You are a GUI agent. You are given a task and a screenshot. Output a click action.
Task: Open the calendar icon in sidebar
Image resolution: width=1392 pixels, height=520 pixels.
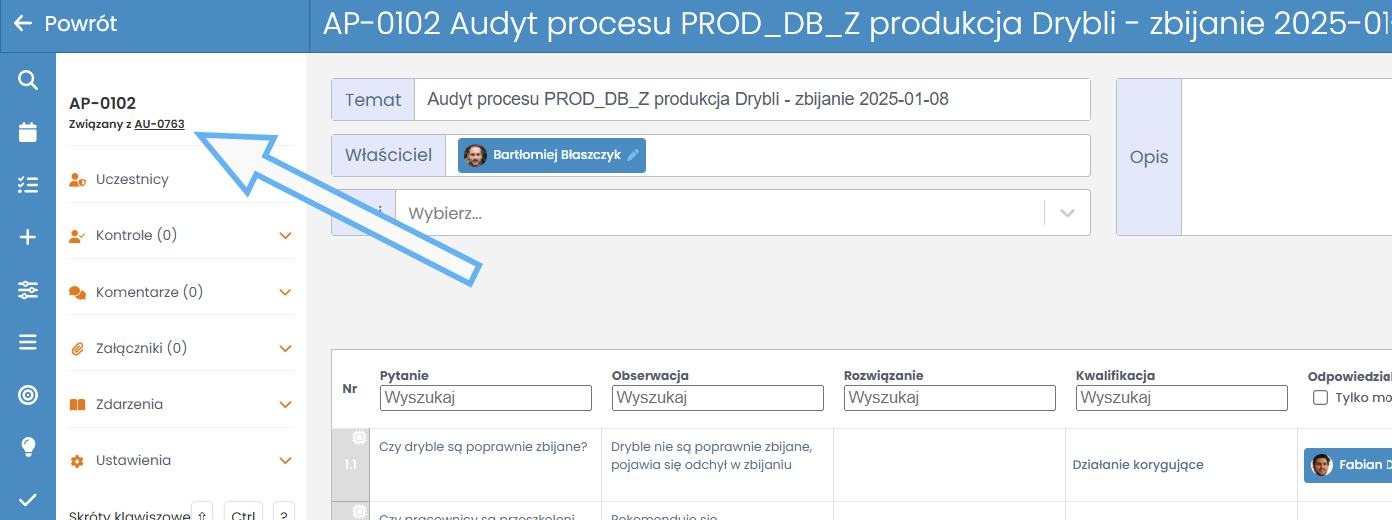pos(28,132)
